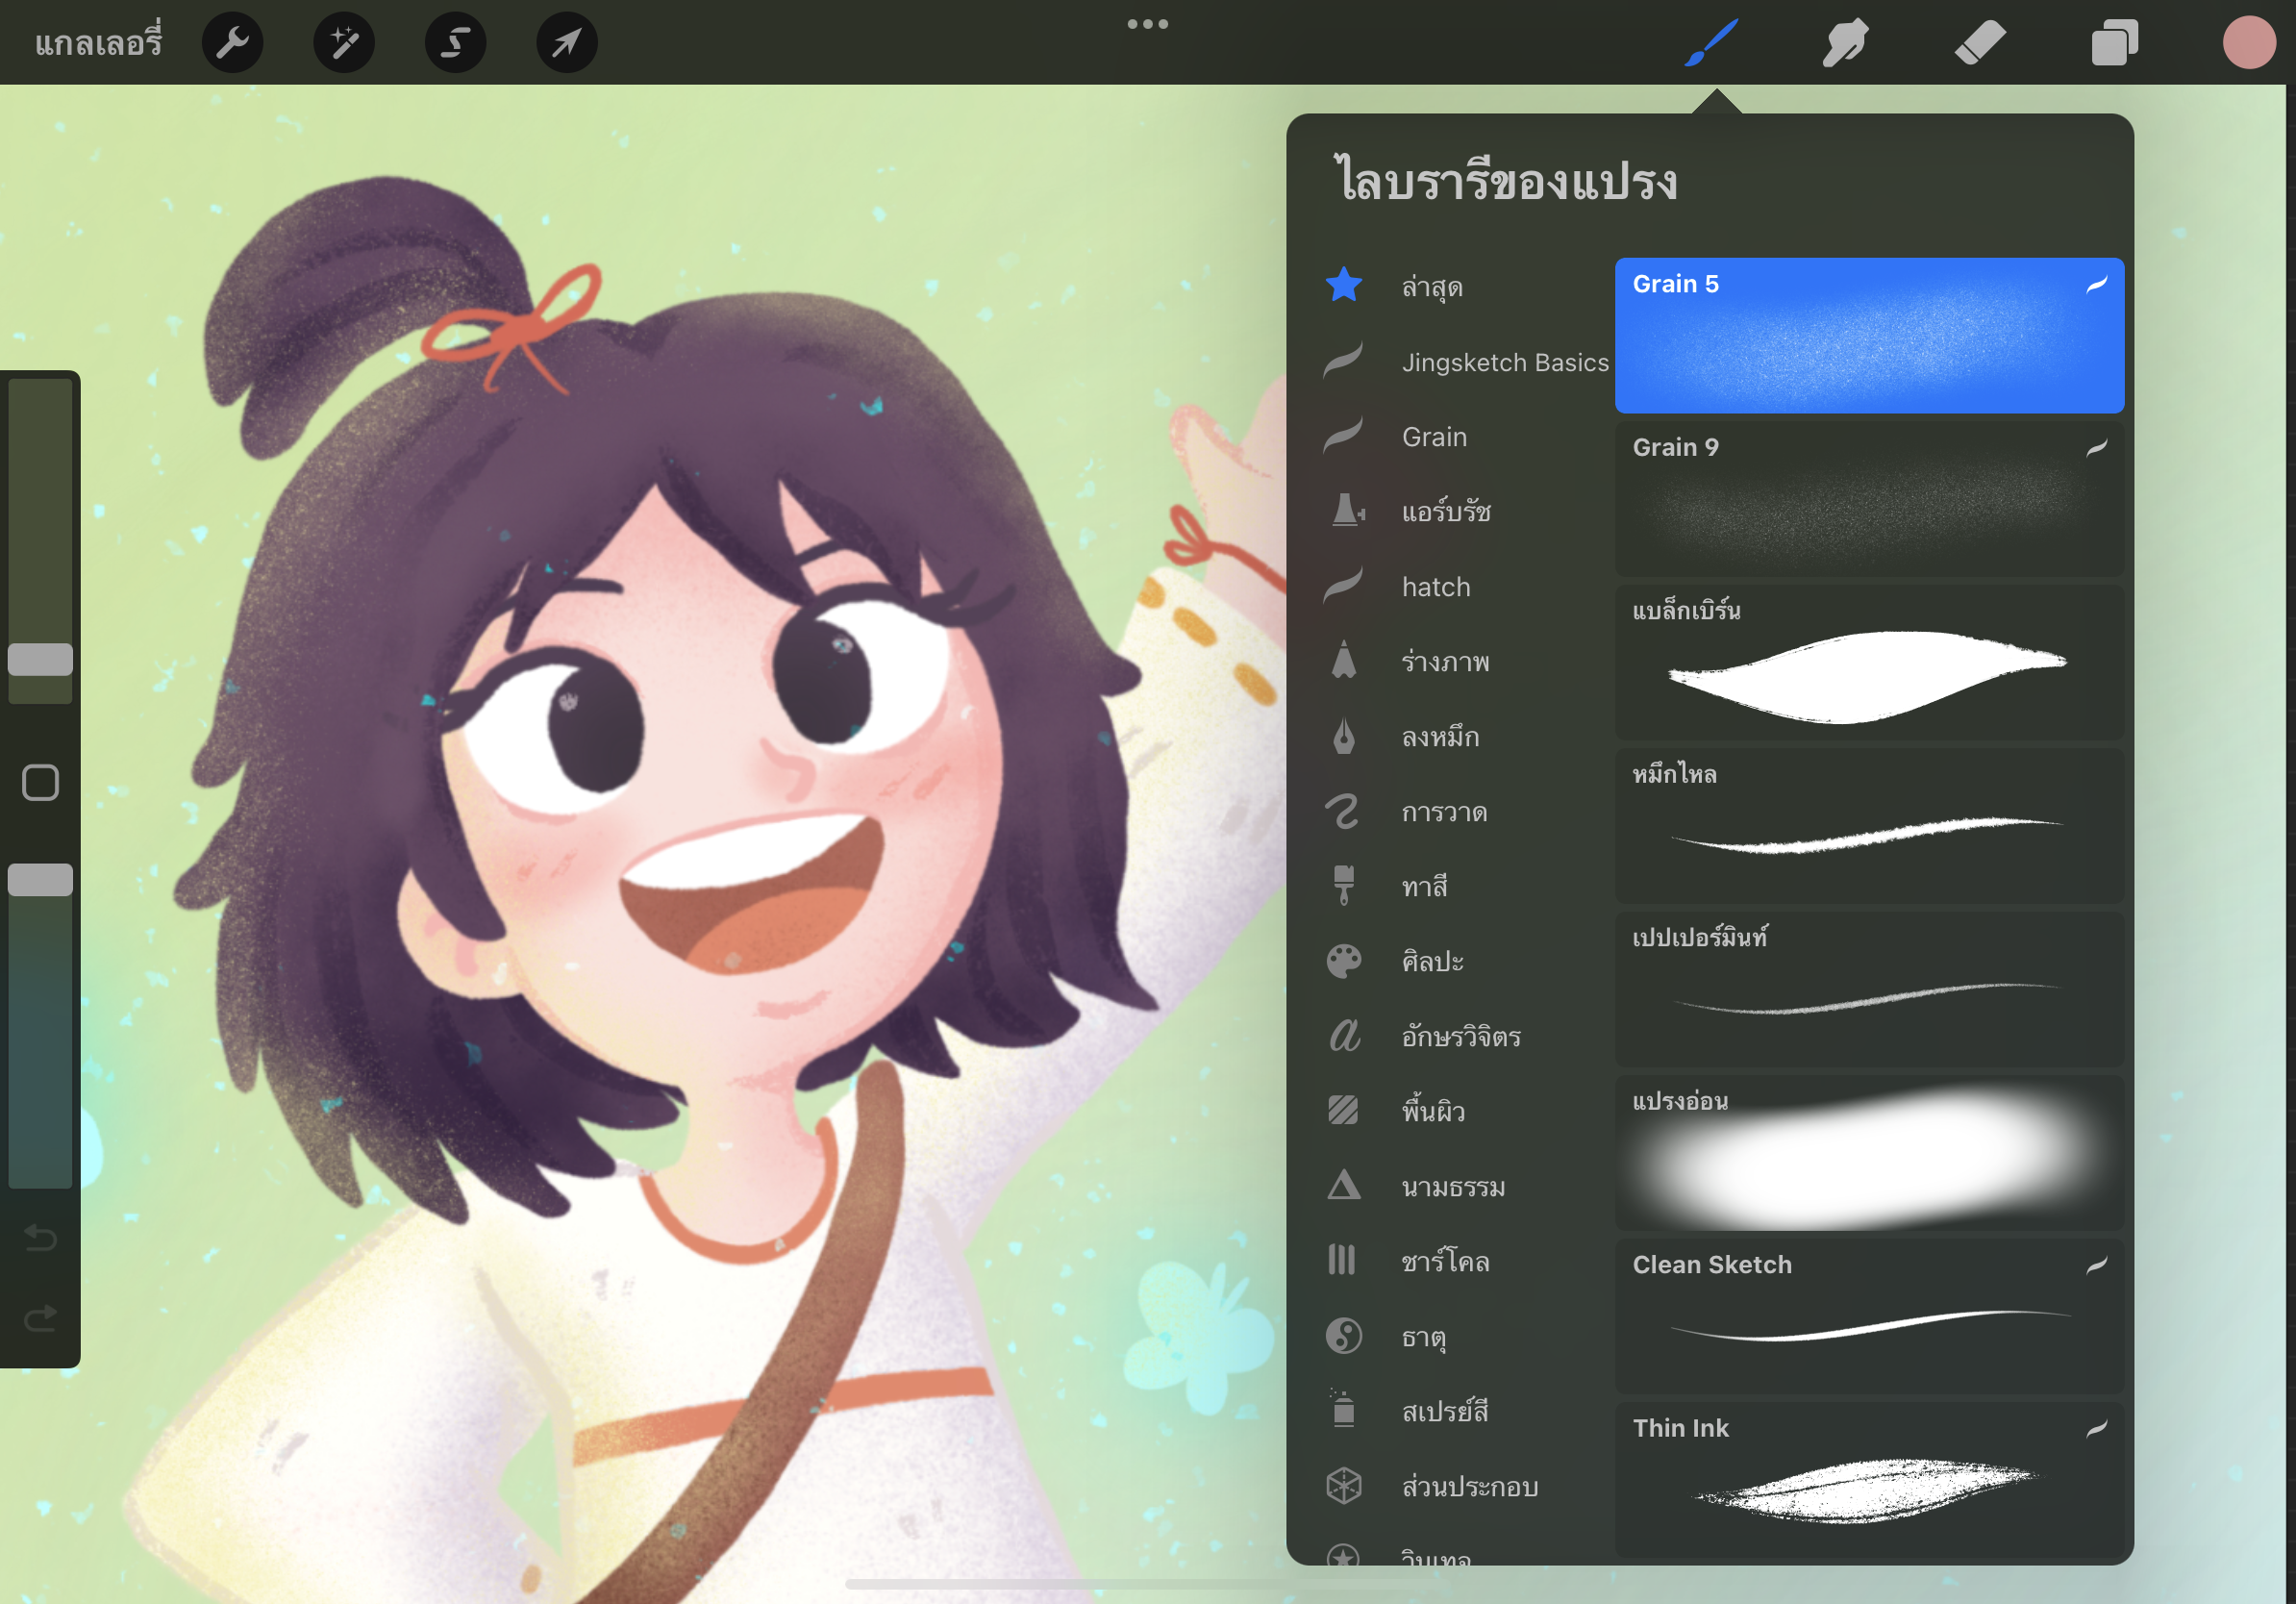The image size is (2296, 1604).
Task: Return to gallery via แกลเลอรี่
Action: (98, 43)
